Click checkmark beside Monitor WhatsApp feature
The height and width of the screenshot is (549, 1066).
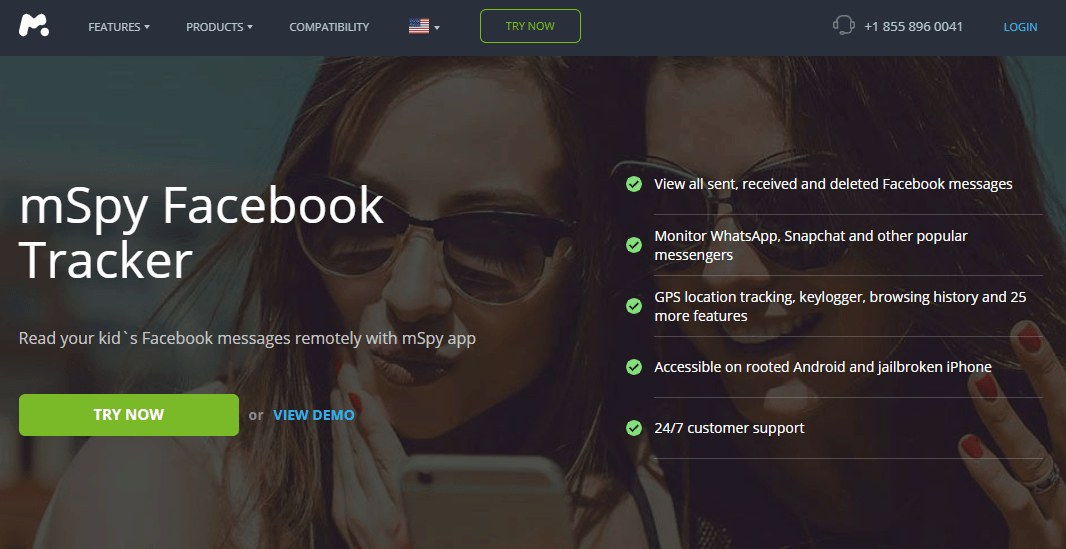tap(634, 245)
